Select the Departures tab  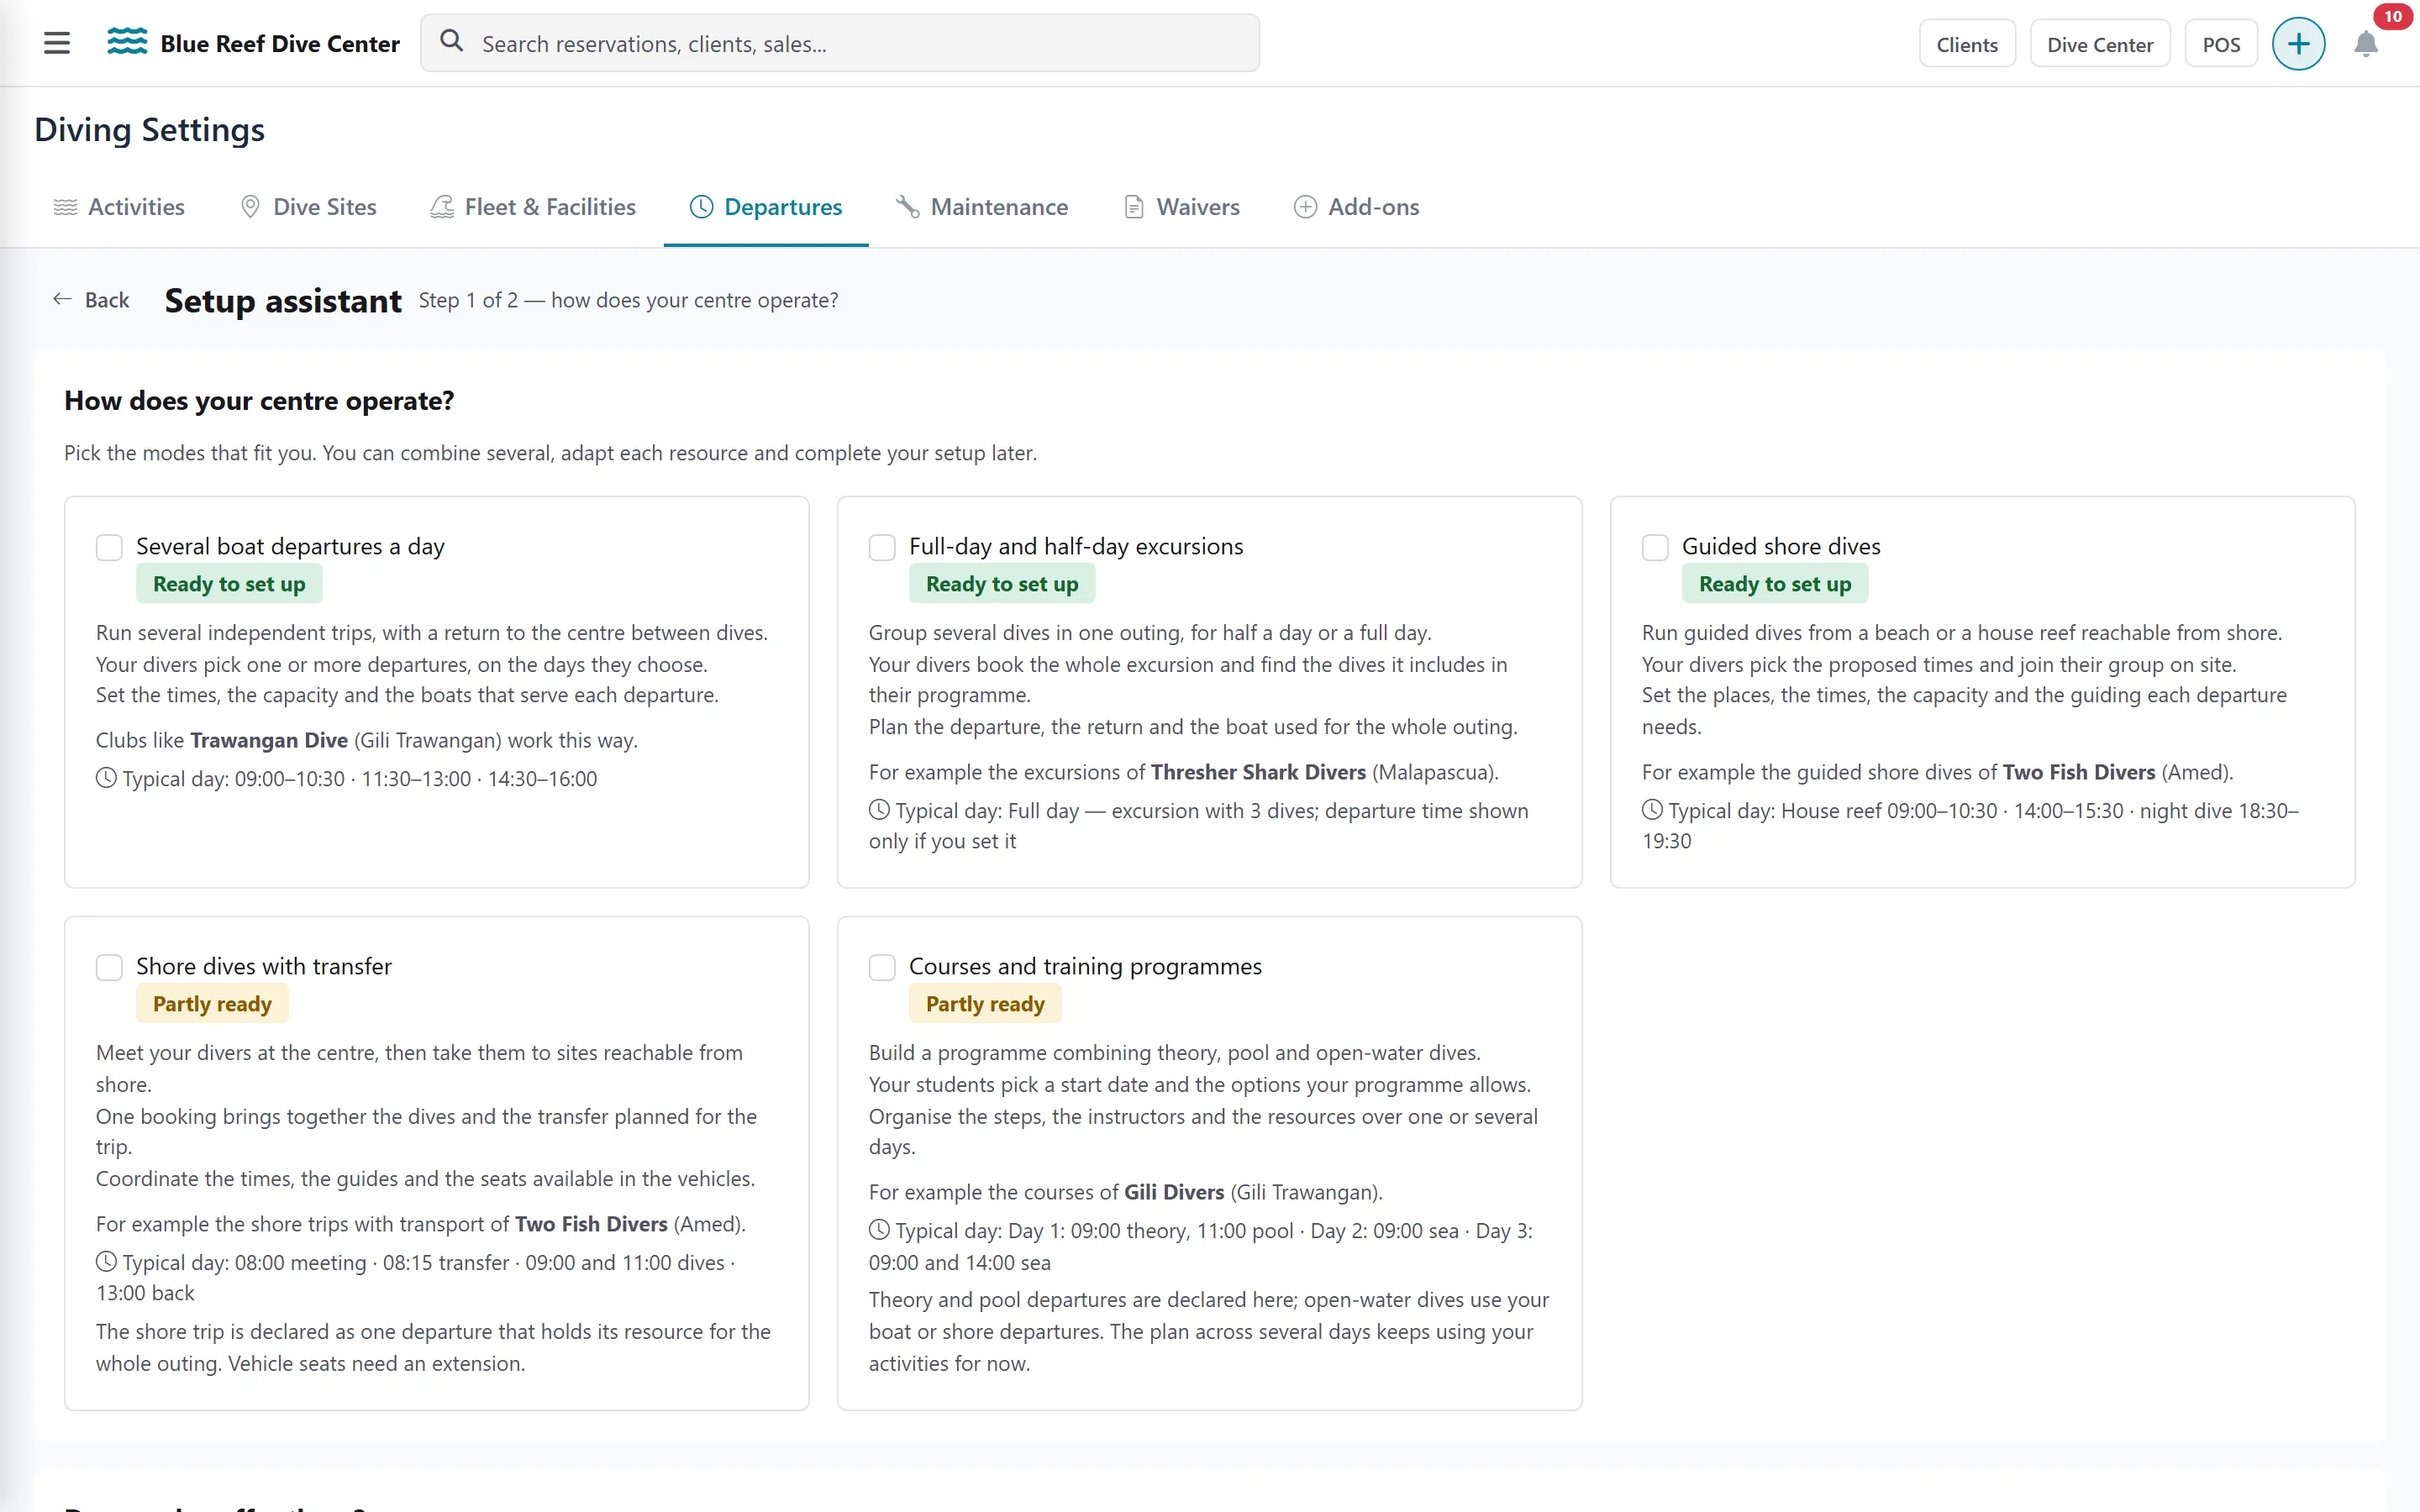[766, 207]
